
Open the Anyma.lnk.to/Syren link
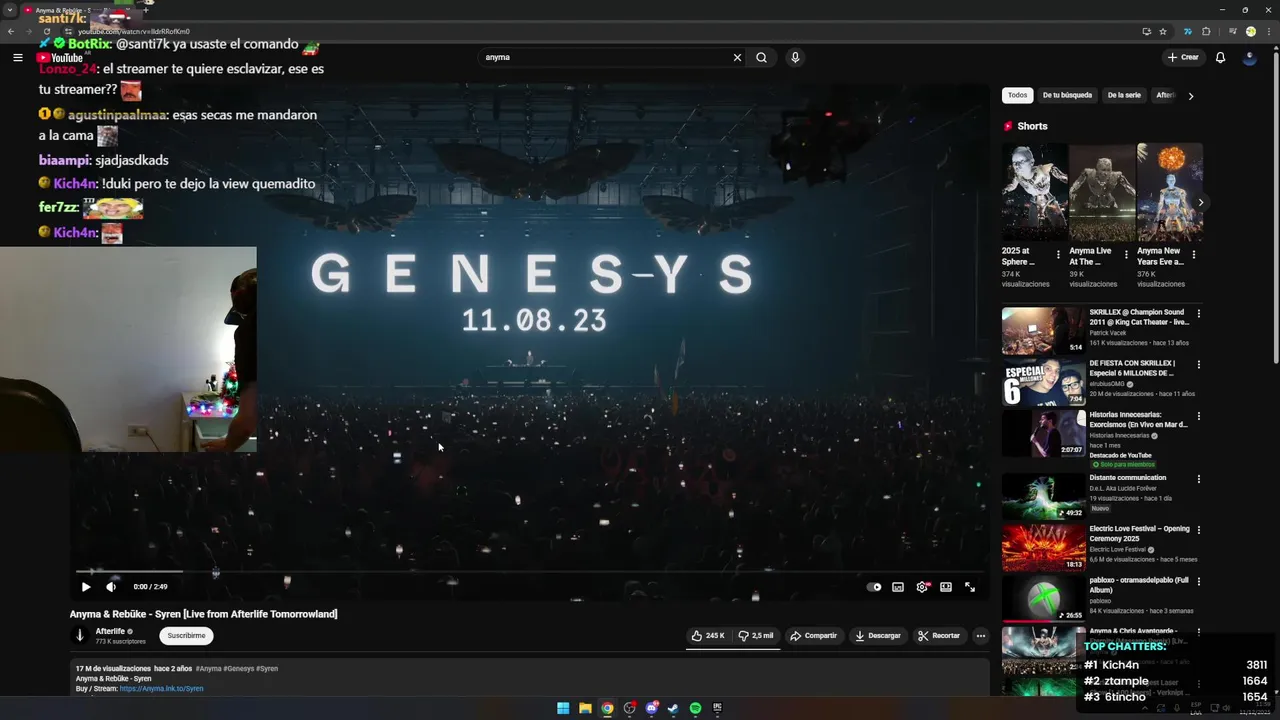click(161, 688)
